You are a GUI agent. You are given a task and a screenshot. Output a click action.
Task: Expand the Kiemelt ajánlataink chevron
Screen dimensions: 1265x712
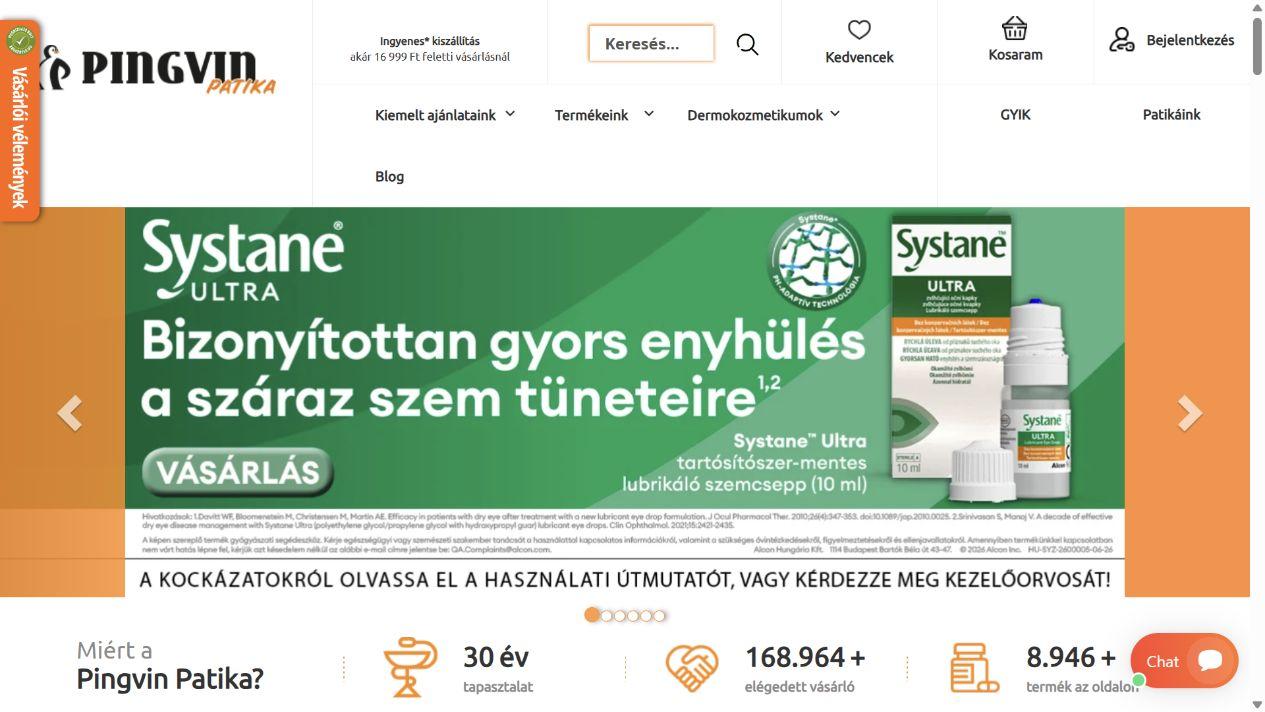click(510, 114)
